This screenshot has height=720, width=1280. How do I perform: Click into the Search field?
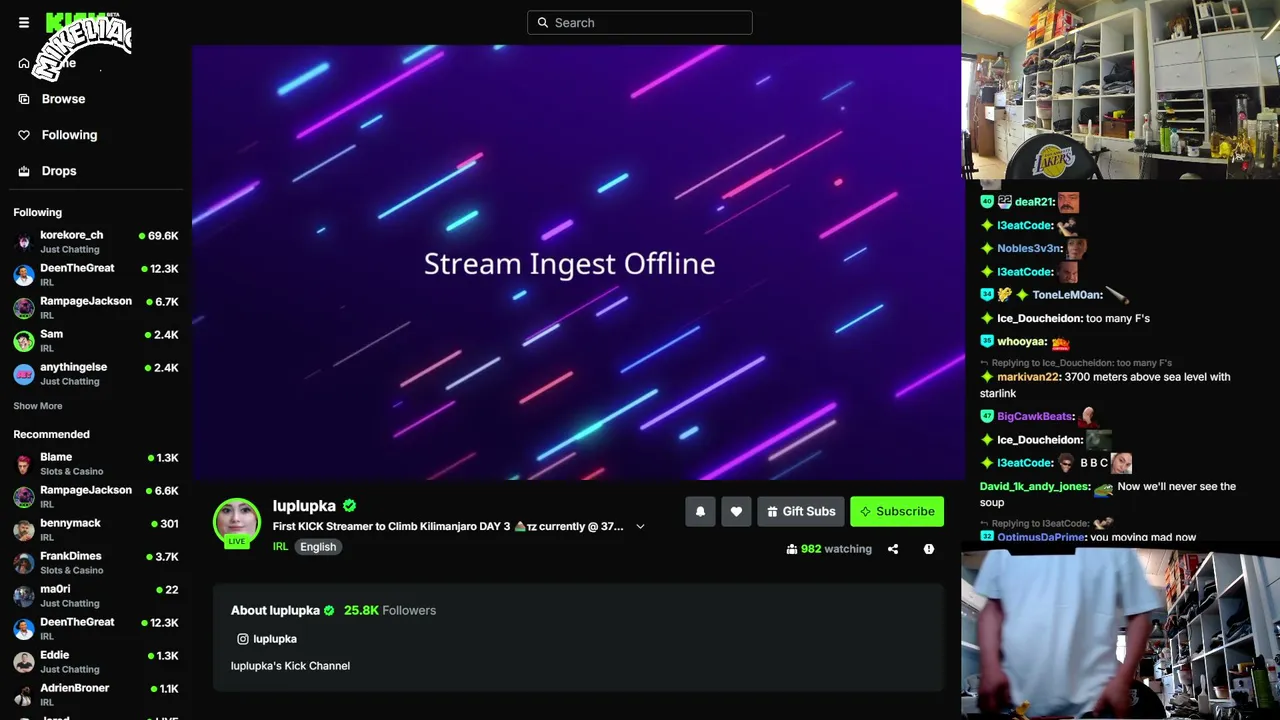pos(640,23)
